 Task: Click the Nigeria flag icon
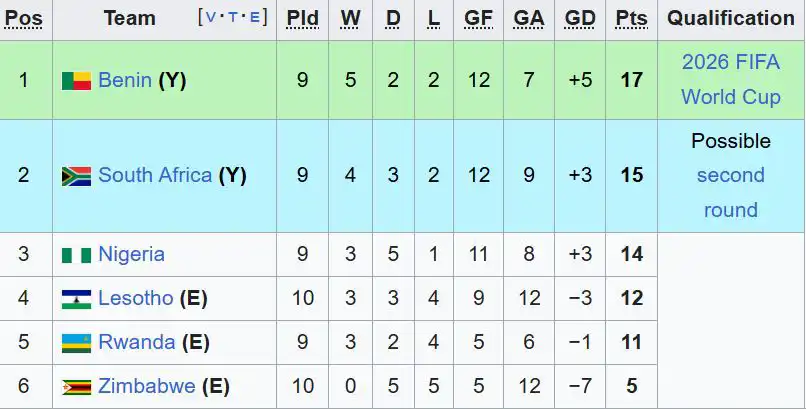pyautogui.click(x=77, y=255)
